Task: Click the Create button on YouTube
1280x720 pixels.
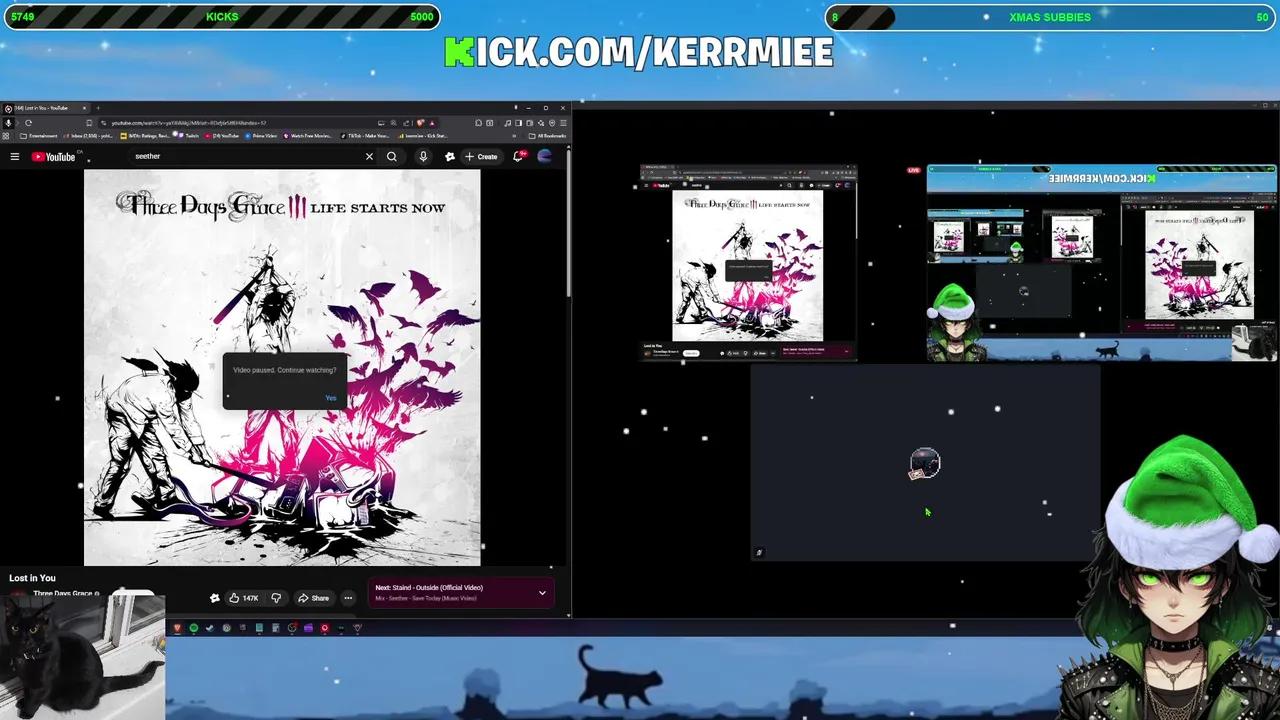Action: coord(481,156)
